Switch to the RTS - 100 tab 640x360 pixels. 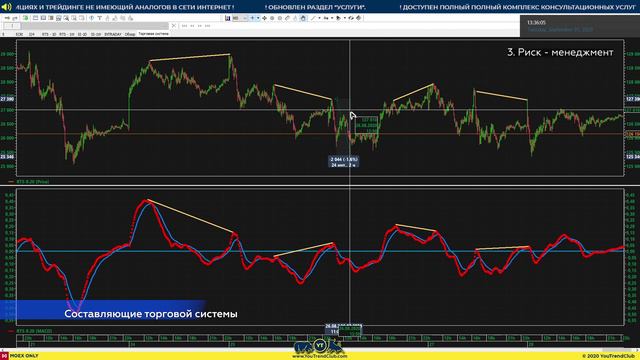tap(67, 34)
